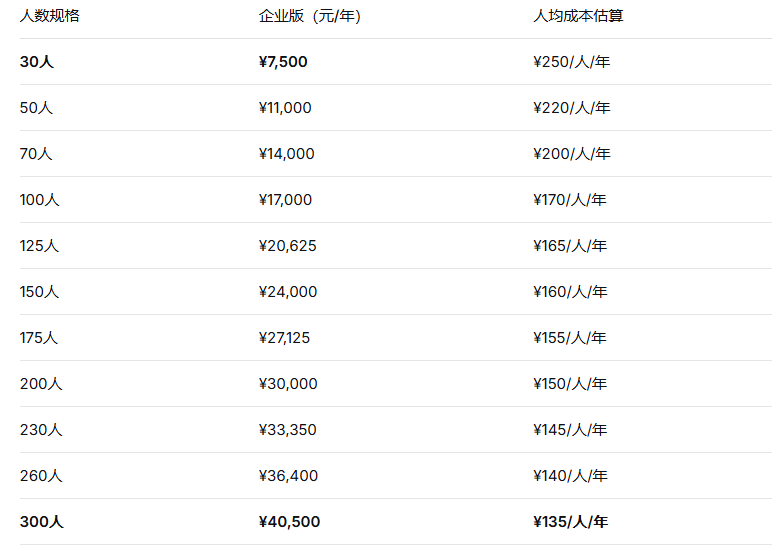Click the 企业版 (元/年) column header

(x=310, y=16)
